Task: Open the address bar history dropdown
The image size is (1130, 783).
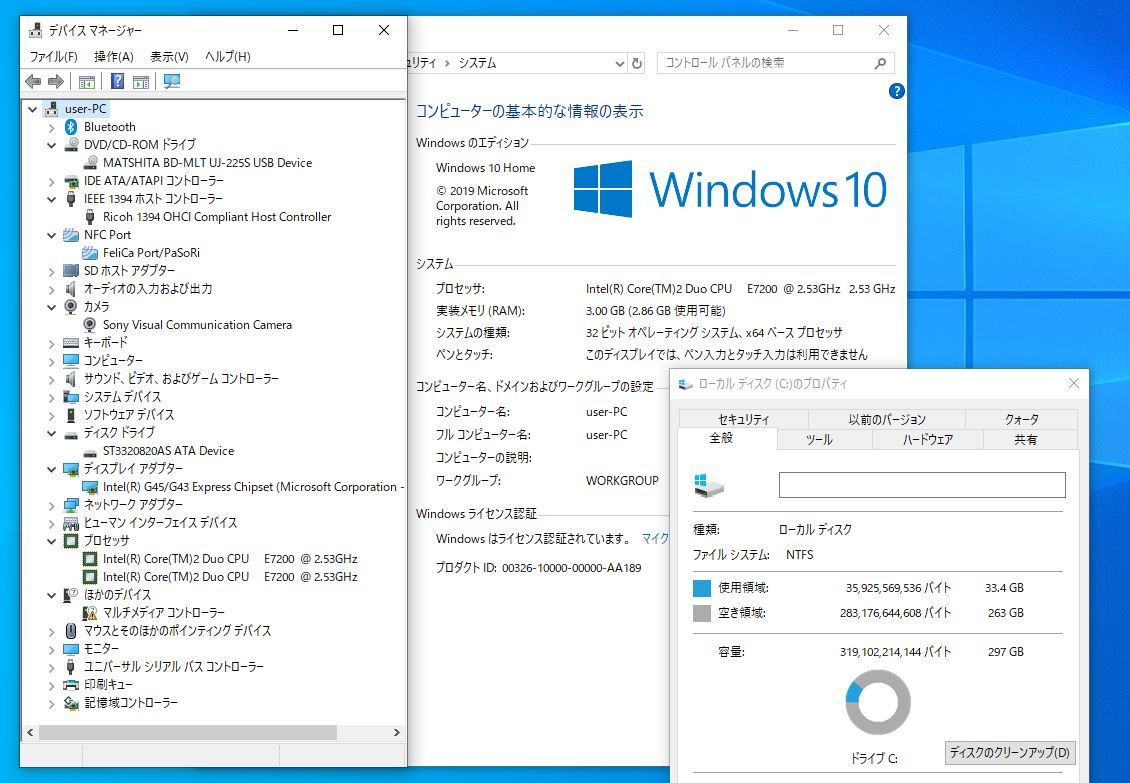Action: click(x=619, y=63)
